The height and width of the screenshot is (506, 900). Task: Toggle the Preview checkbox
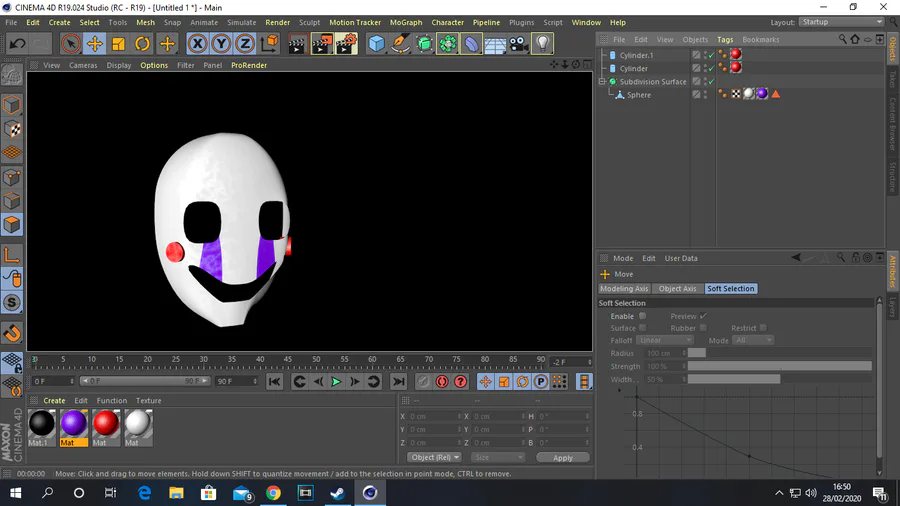[x=703, y=316]
